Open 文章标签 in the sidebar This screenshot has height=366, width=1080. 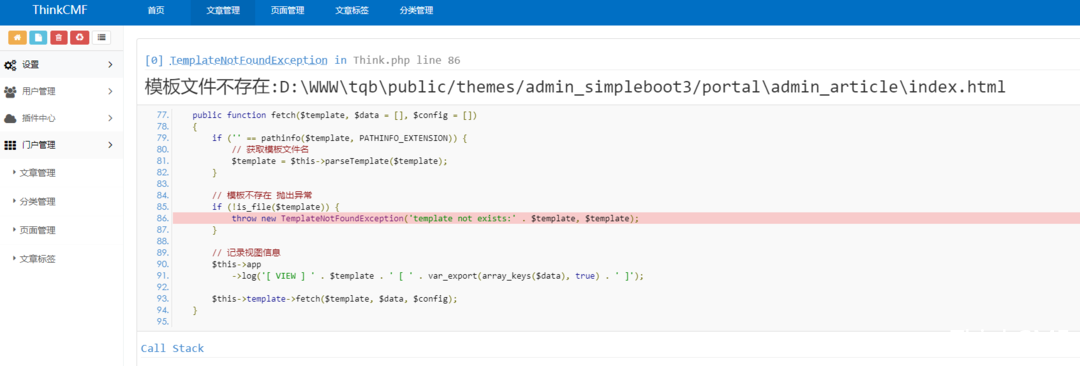(37, 259)
